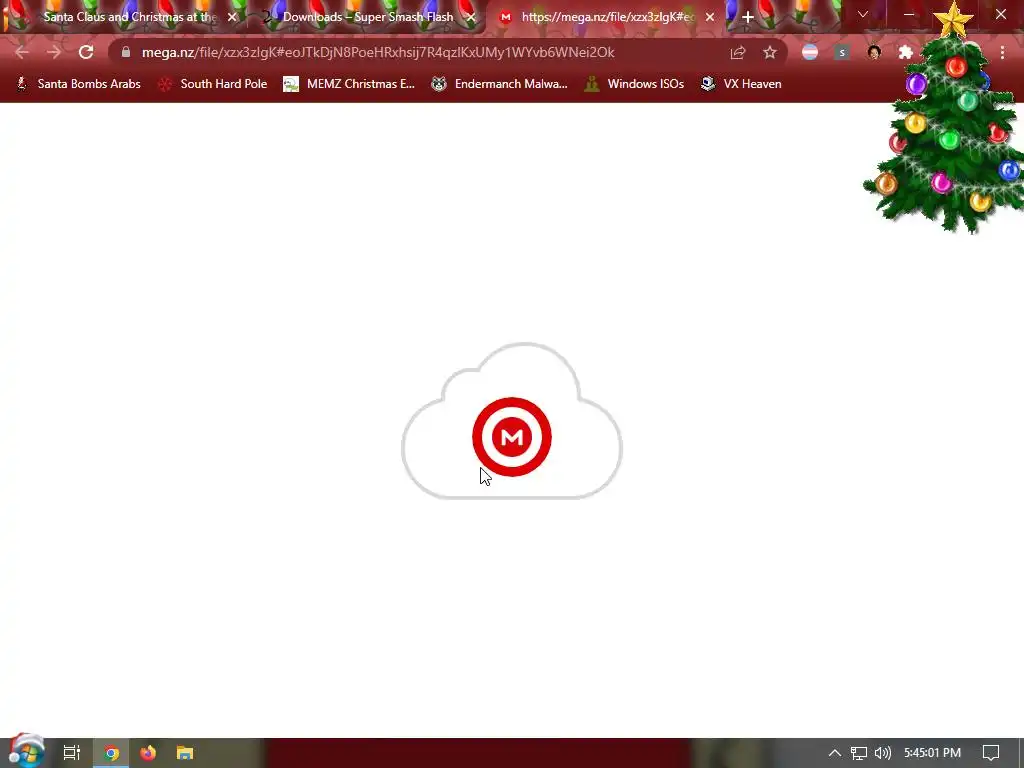1024x768 pixels.
Task: Expand the tab search dropdown
Action: [x=863, y=14]
